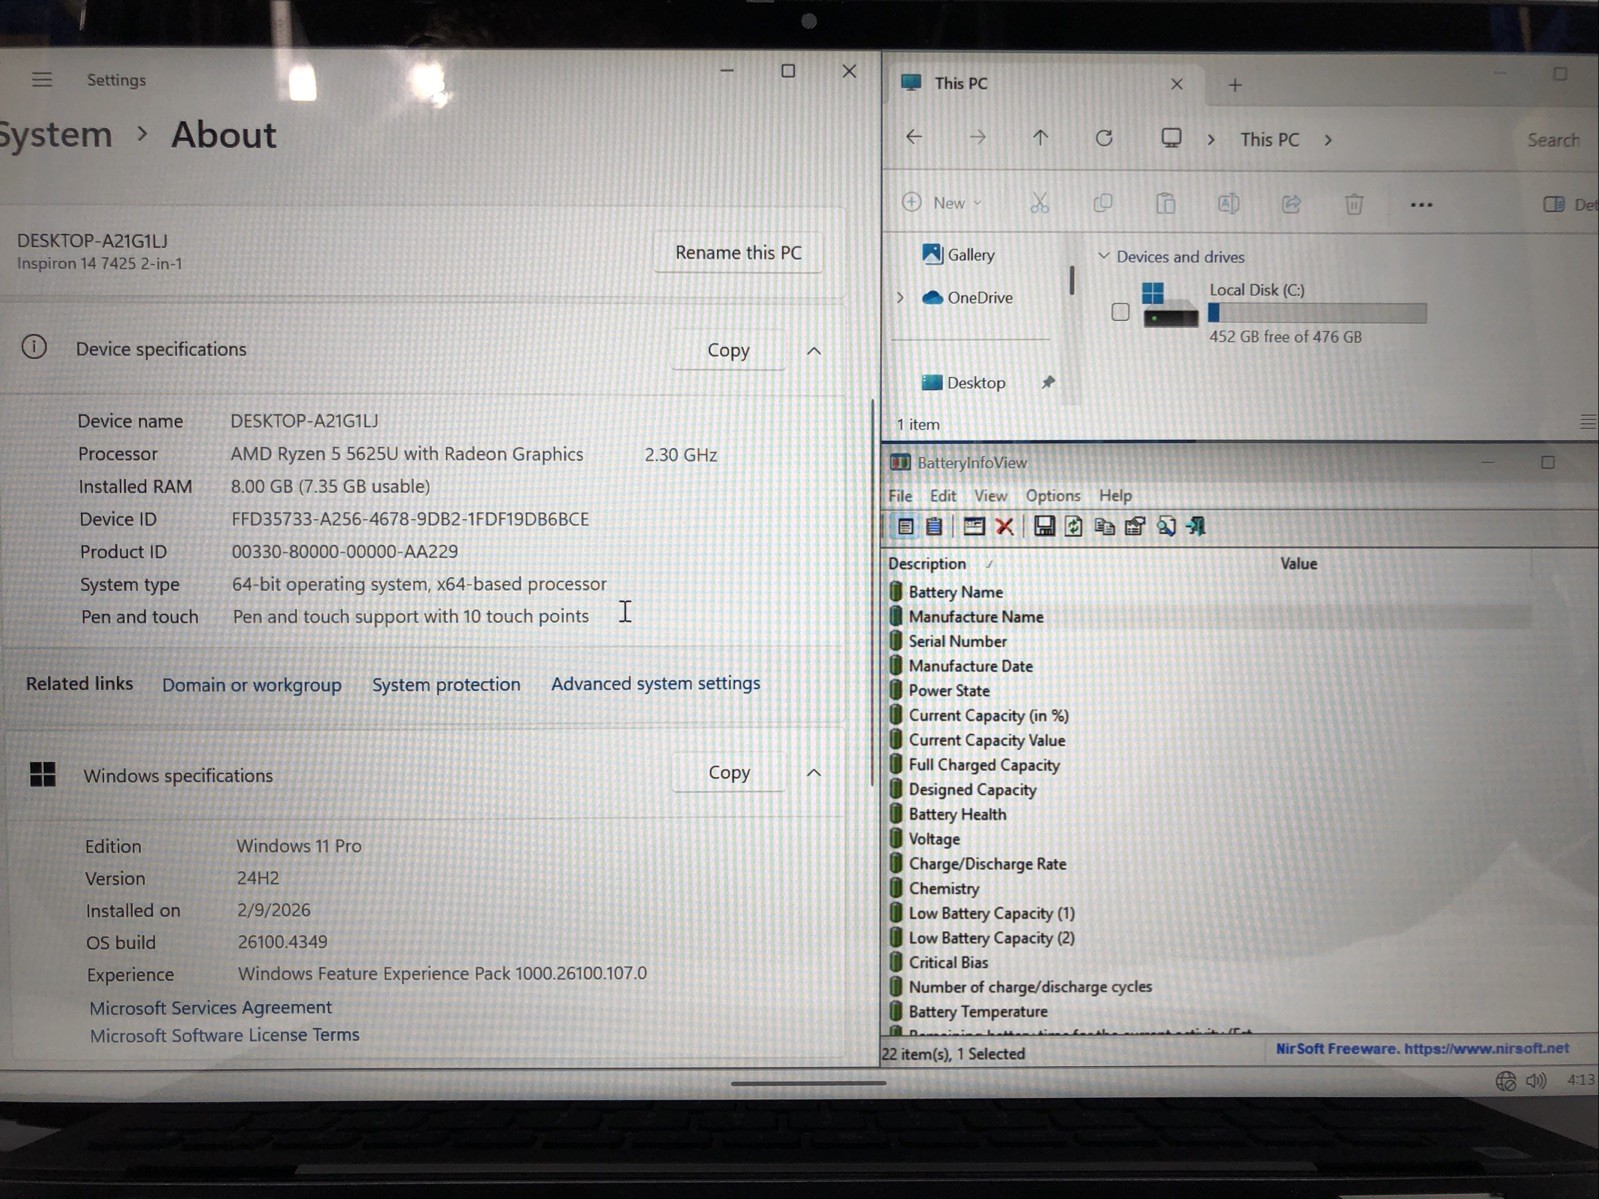Open Microsoft Software License Terms link

coord(225,1035)
